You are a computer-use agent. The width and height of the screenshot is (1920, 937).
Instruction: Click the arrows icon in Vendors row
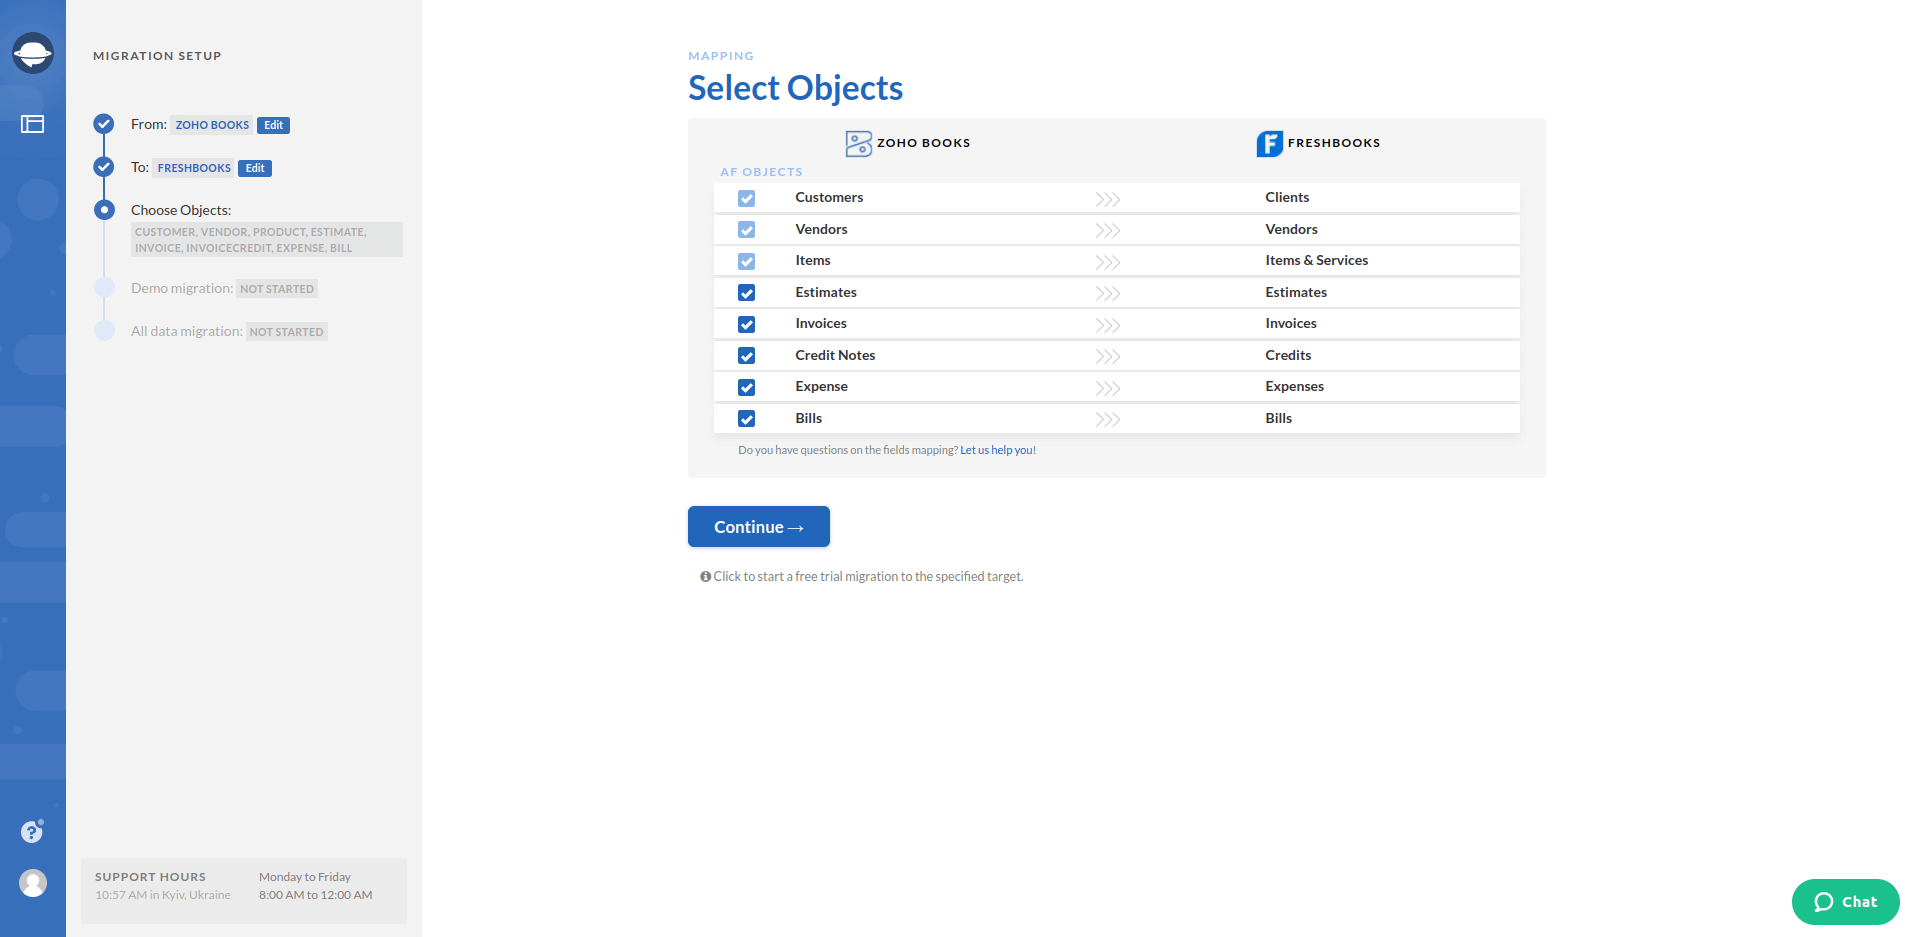tap(1107, 231)
